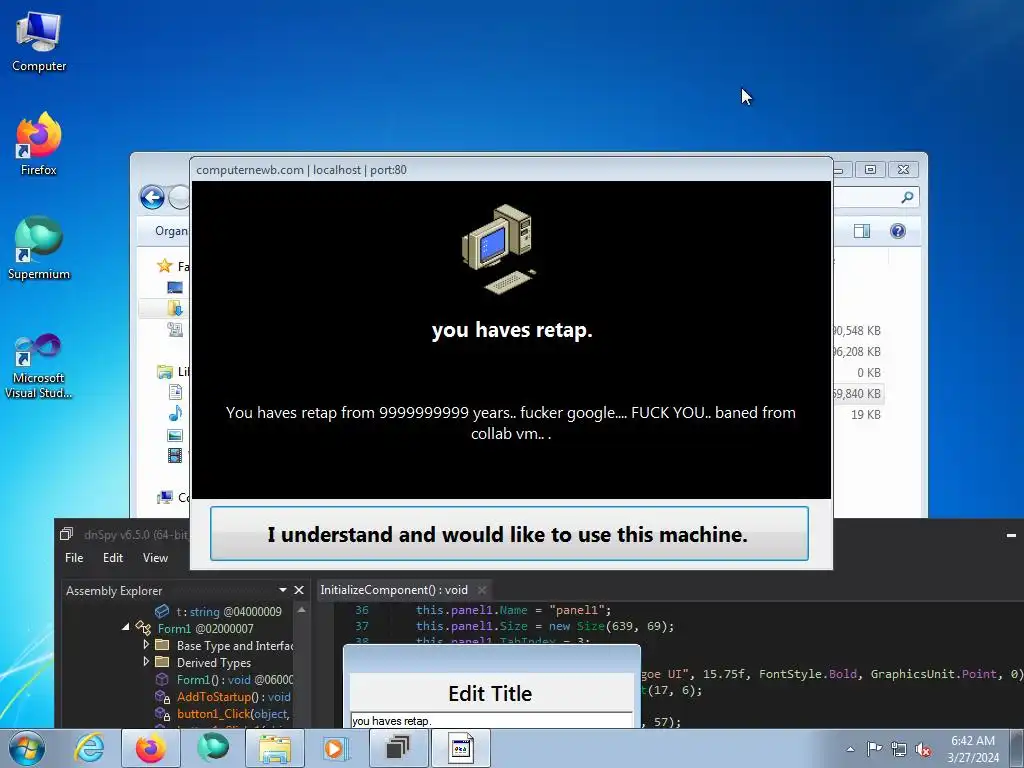
Task: Select the Supermium desktop shortcut
Action: coord(39,248)
